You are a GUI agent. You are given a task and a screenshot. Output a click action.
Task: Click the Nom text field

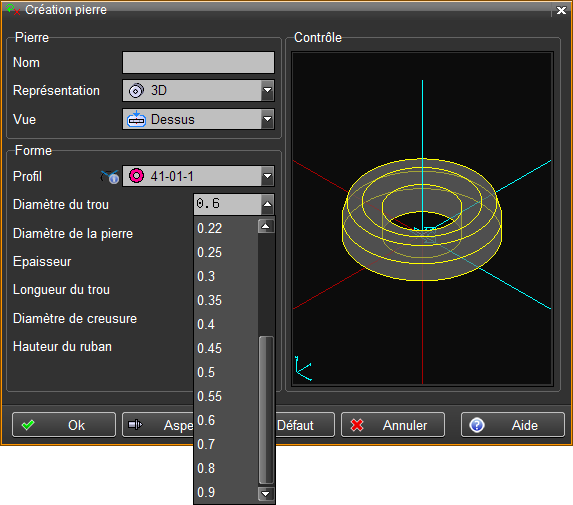[x=198, y=62]
